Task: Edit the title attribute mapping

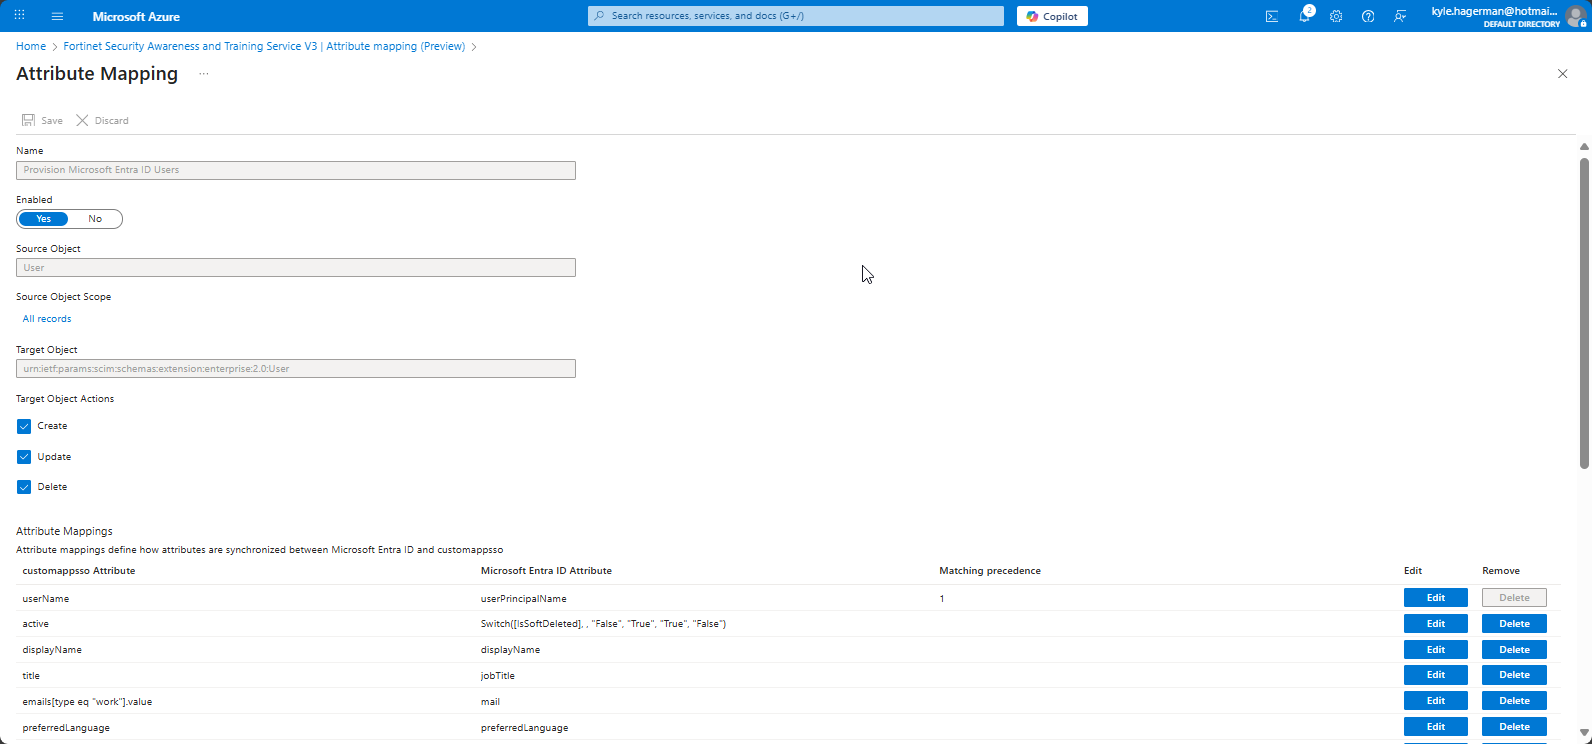Action: (1435, 676)
